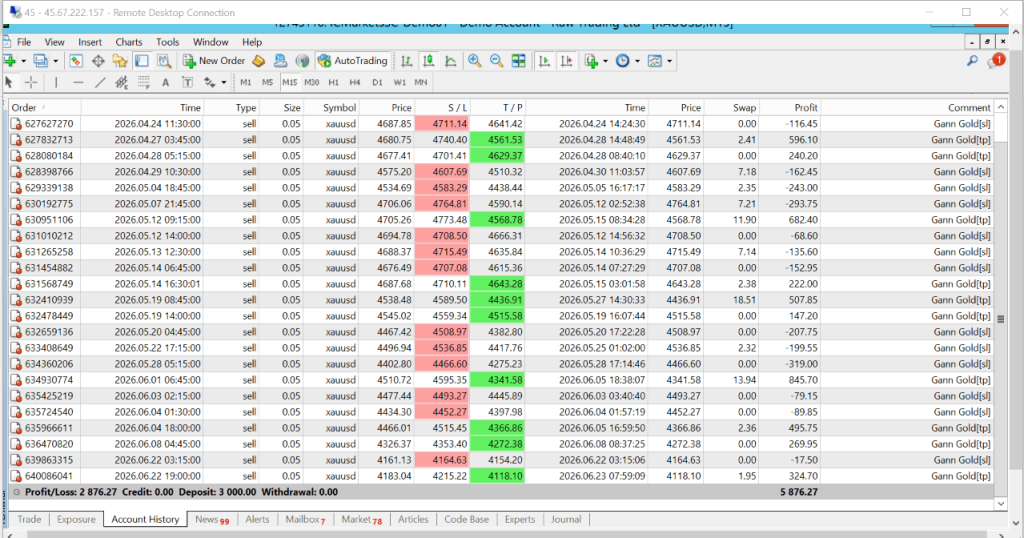The width and height of the screenshot is (1024, 538).
Task: Open the Indicators list icon
Action: tap(592, 61)
